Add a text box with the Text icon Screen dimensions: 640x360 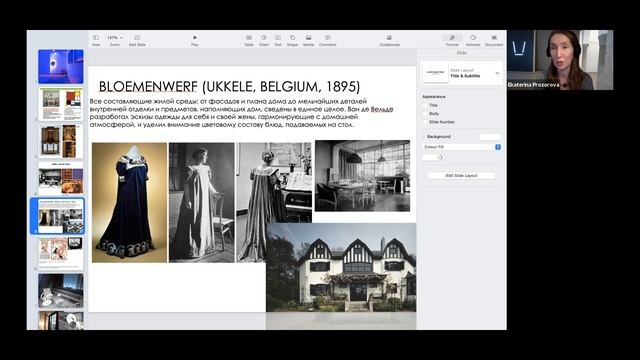278,38
